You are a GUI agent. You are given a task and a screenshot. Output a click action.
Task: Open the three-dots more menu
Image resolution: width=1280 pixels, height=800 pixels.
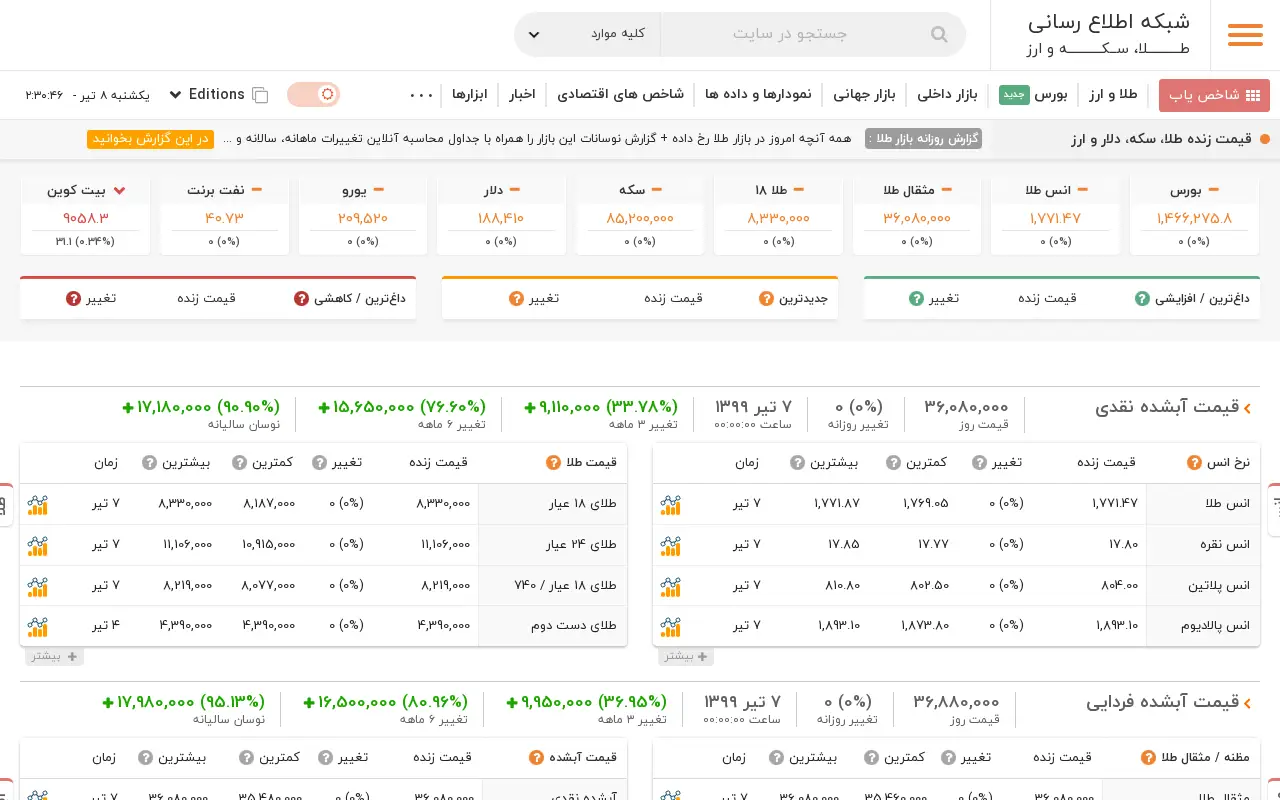422,95
